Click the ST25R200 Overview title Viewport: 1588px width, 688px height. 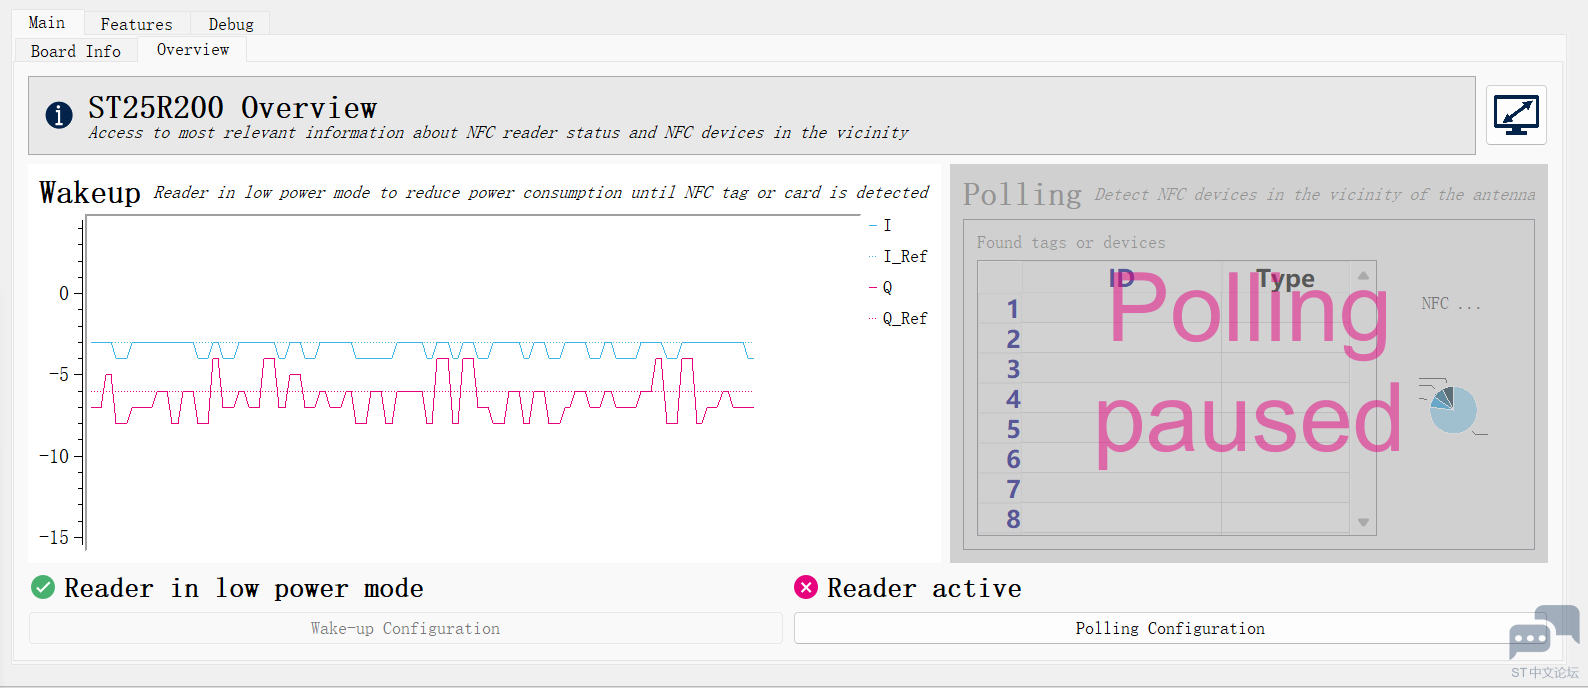(x=232, y=107)
